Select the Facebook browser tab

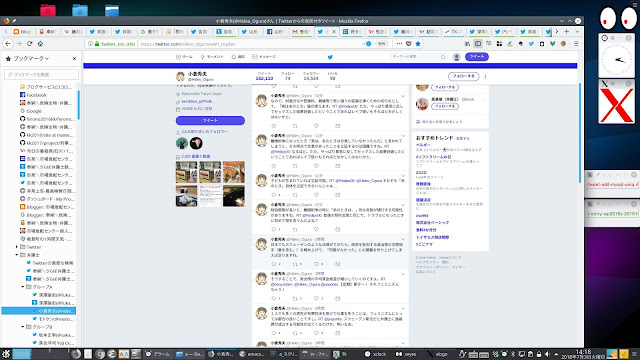click(275, 31)
